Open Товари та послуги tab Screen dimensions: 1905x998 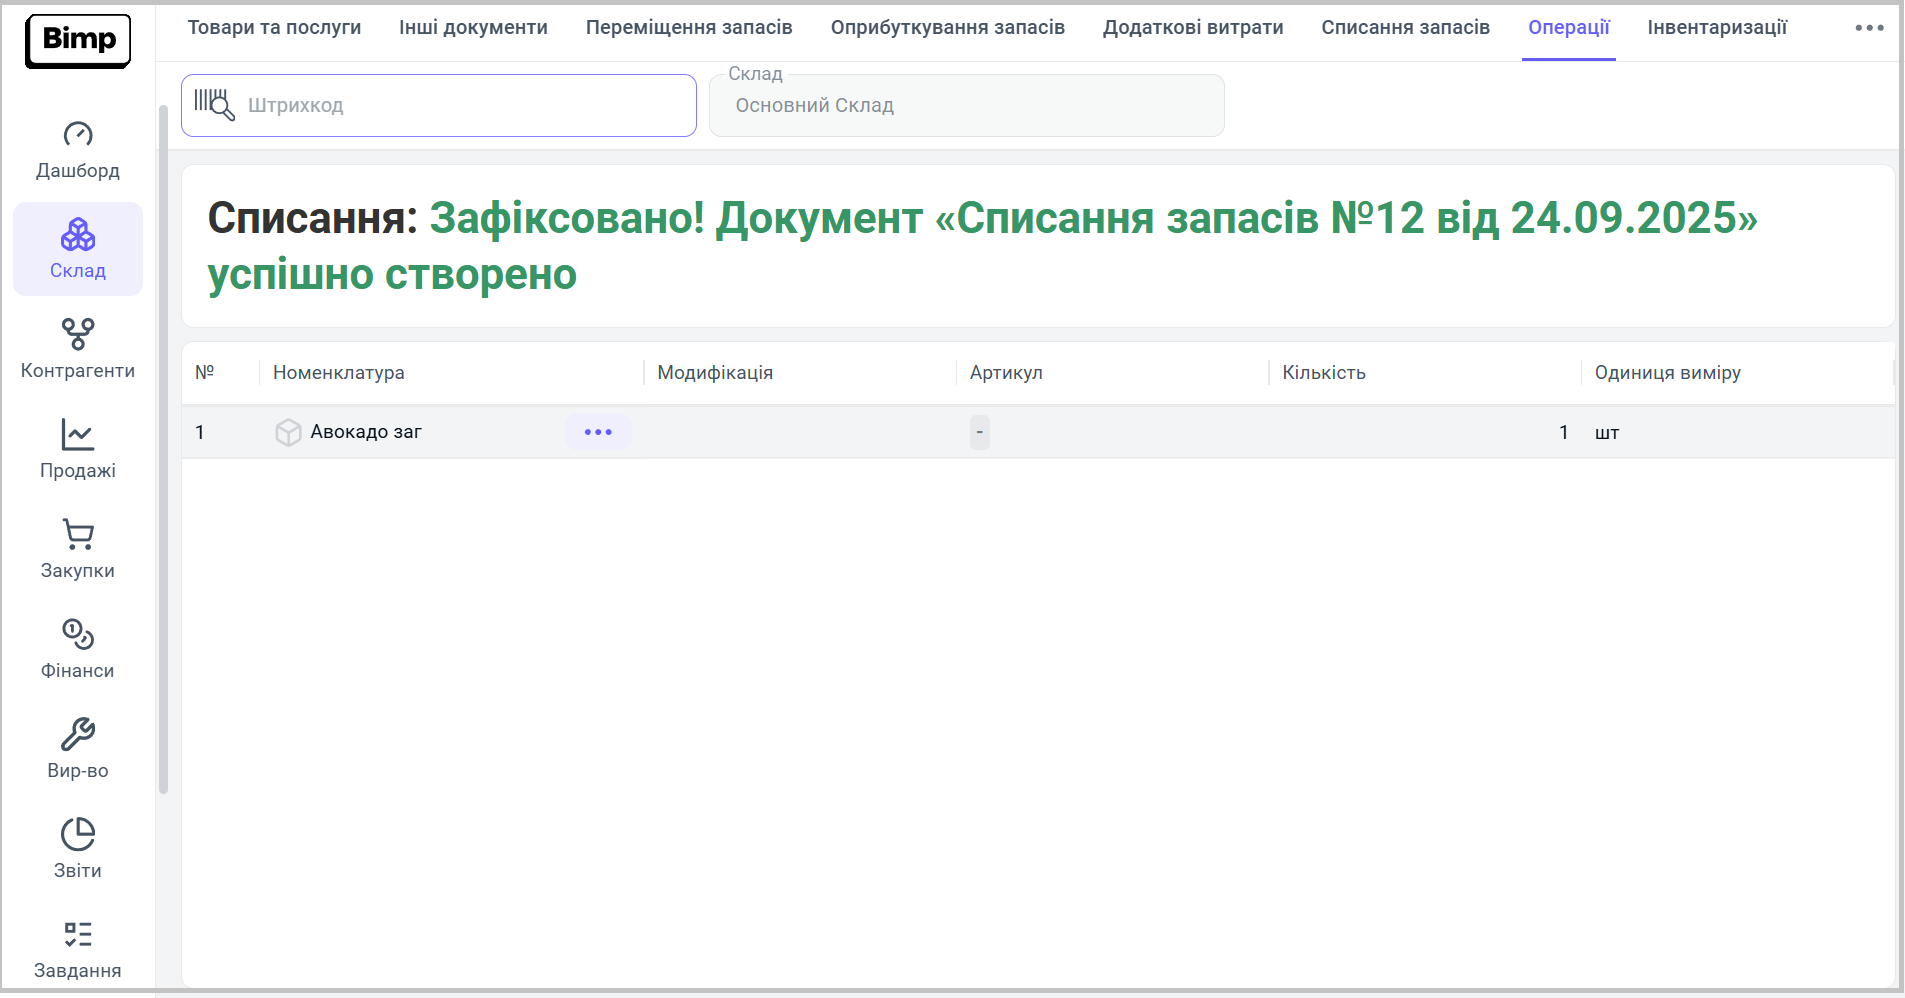pos(274,28)
